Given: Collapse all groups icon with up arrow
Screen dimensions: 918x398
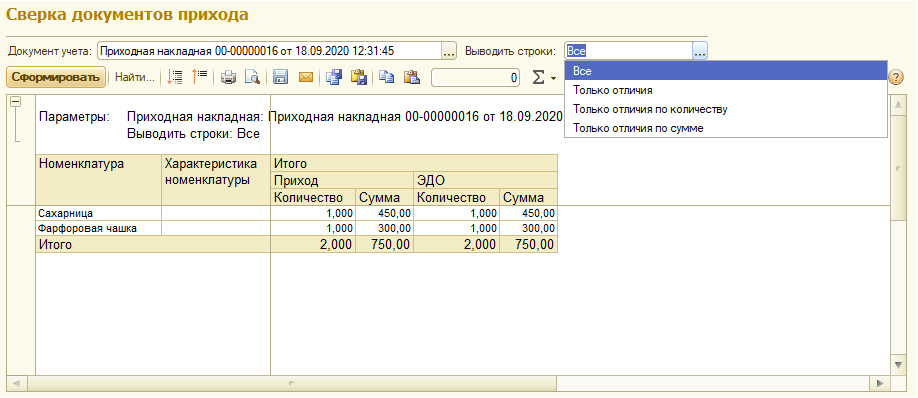Looking at the screenshot, I should tap(200, 77).
